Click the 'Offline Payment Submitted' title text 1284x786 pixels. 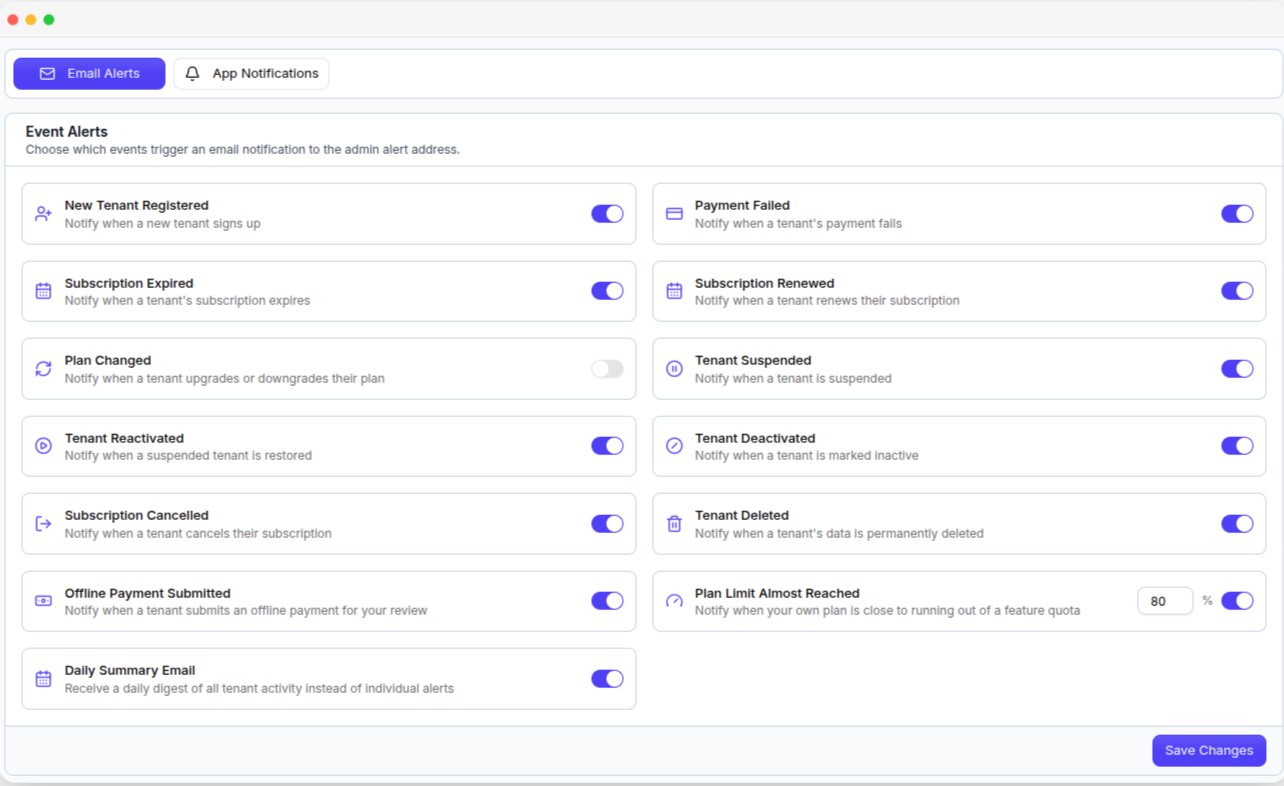[x=148, y=594]
